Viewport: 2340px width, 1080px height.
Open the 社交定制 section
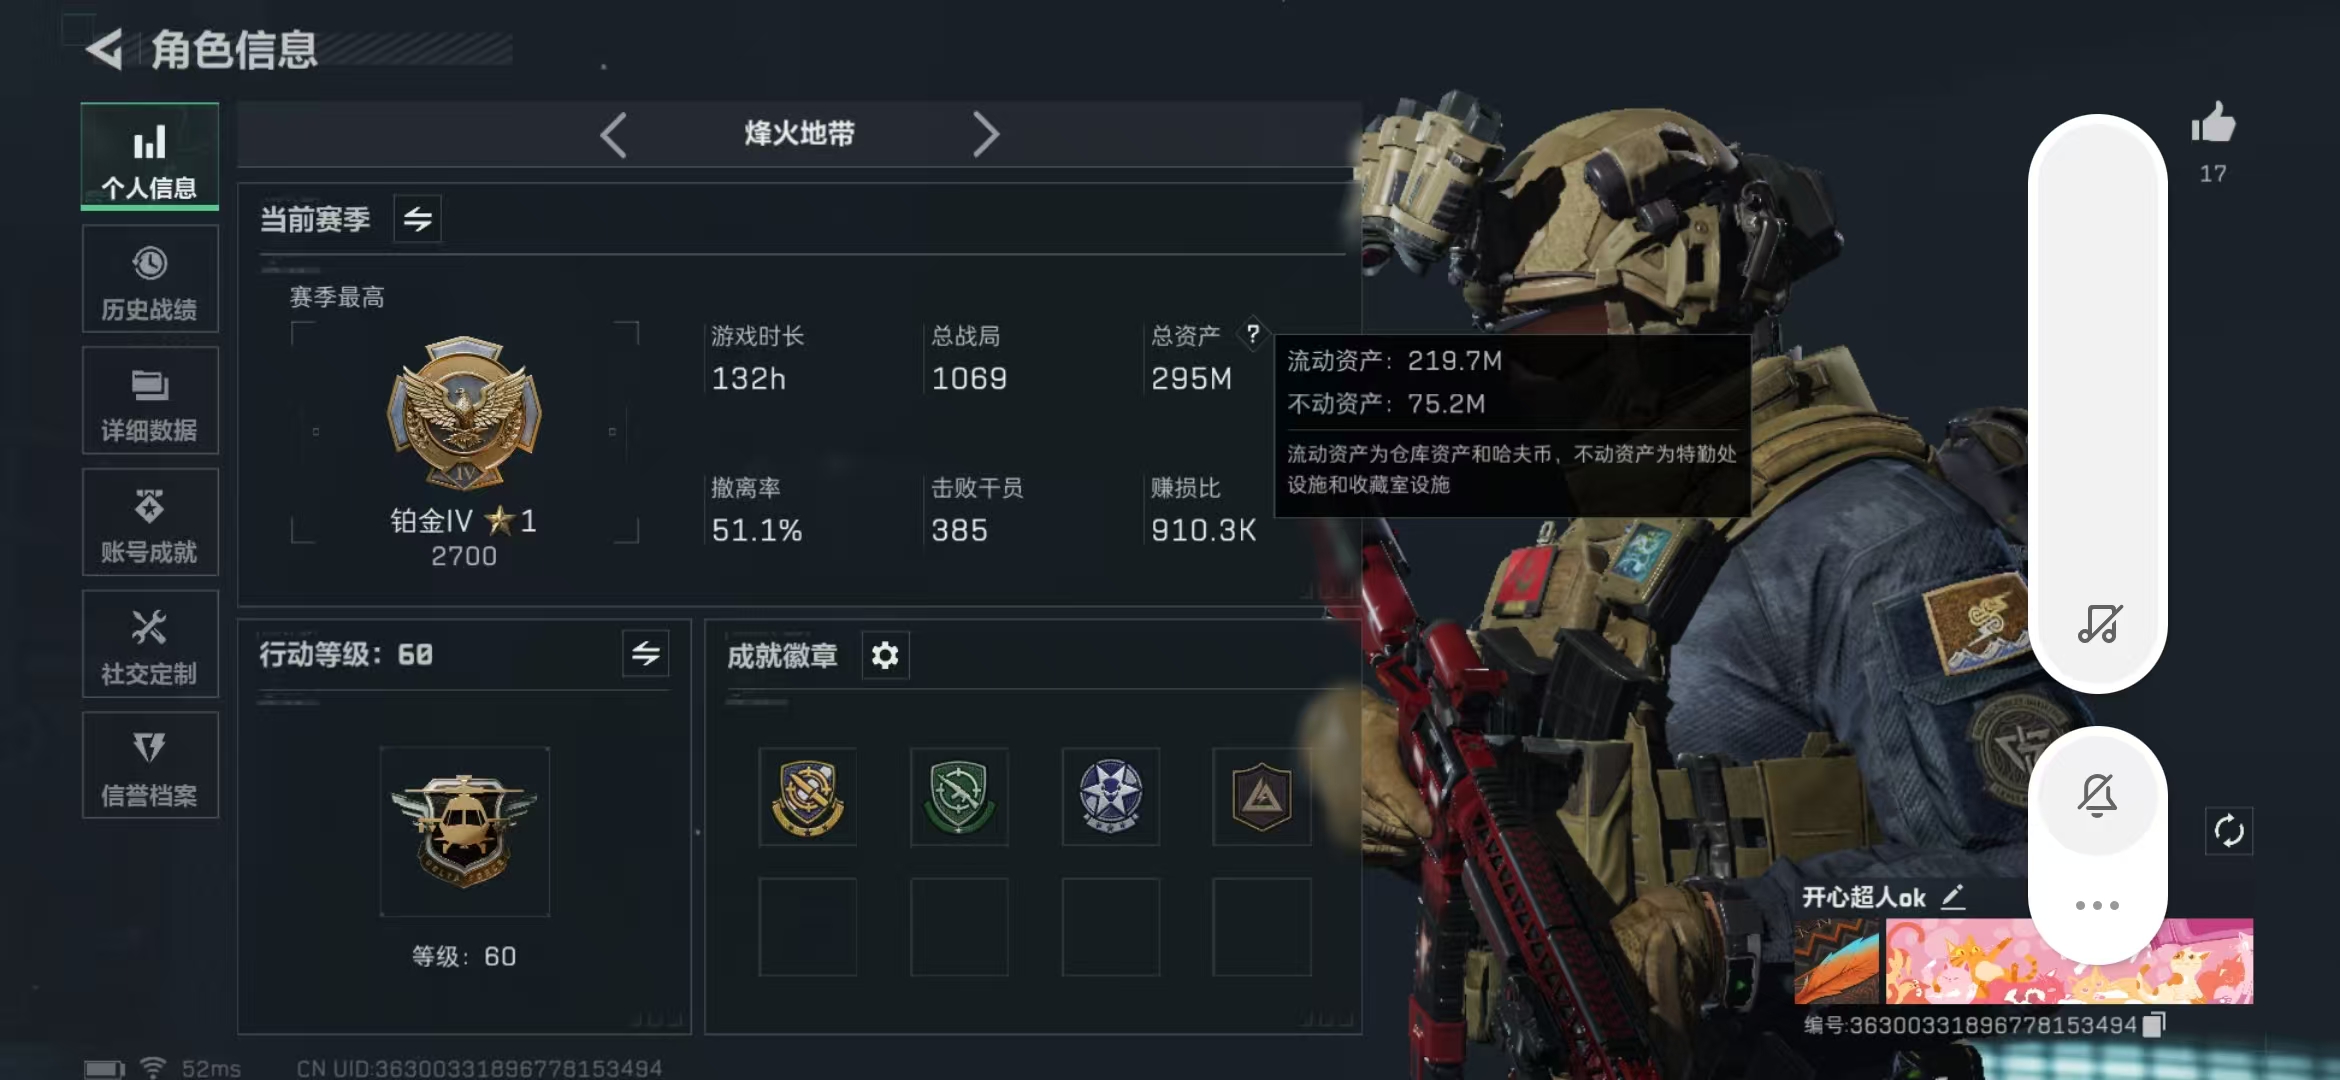[x=150, y=645]
